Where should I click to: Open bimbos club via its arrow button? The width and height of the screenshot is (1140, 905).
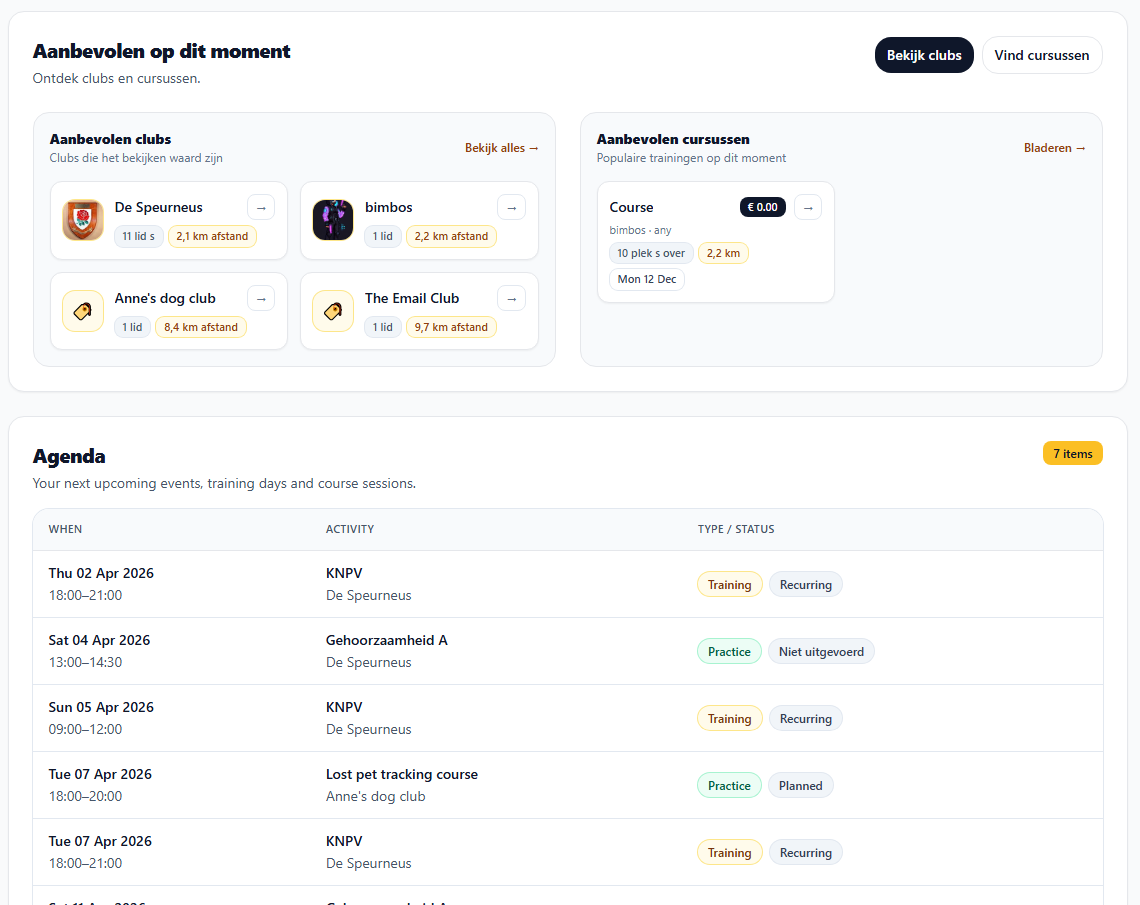pyautogui.click(x=511, y=207)
